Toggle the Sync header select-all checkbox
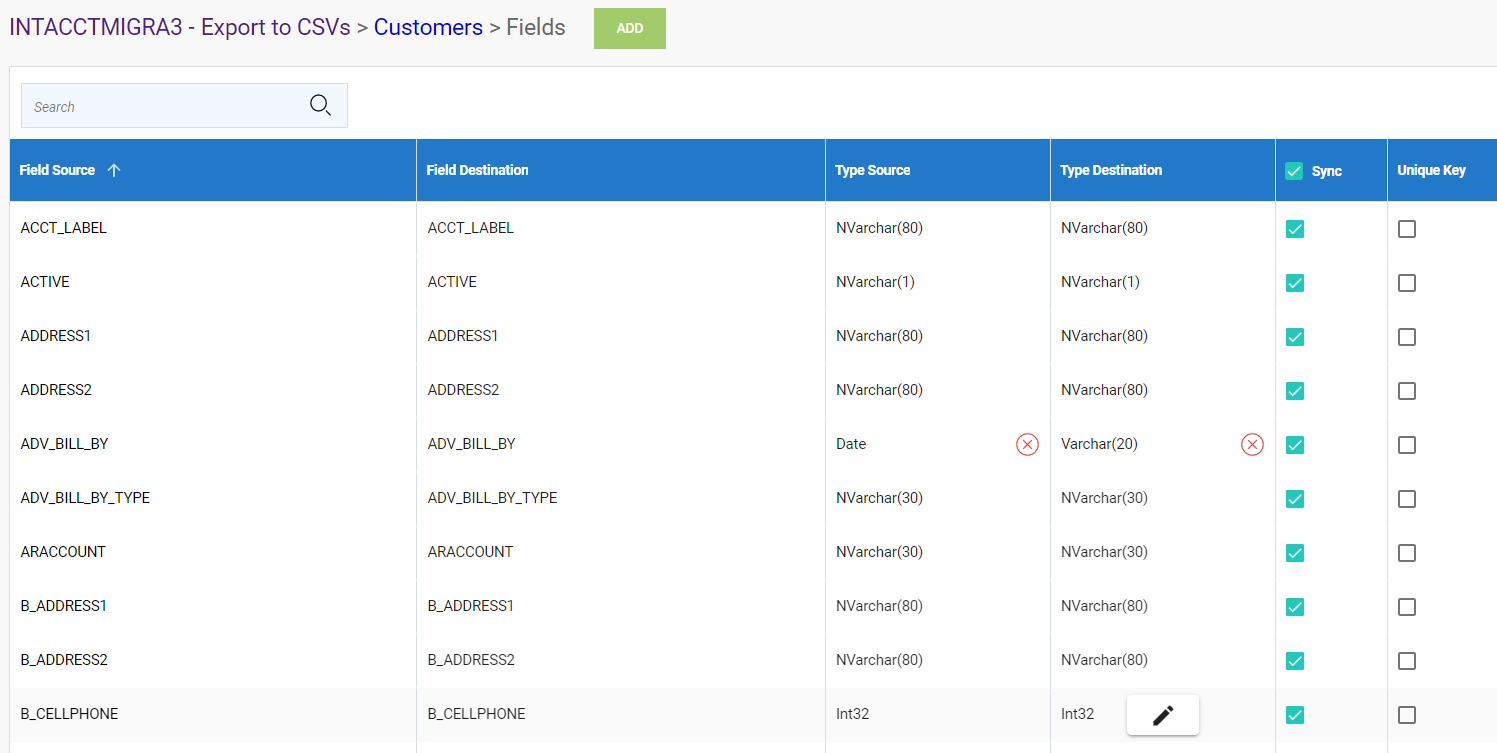Screen dimensions: 1497x753 (1294, 171)
